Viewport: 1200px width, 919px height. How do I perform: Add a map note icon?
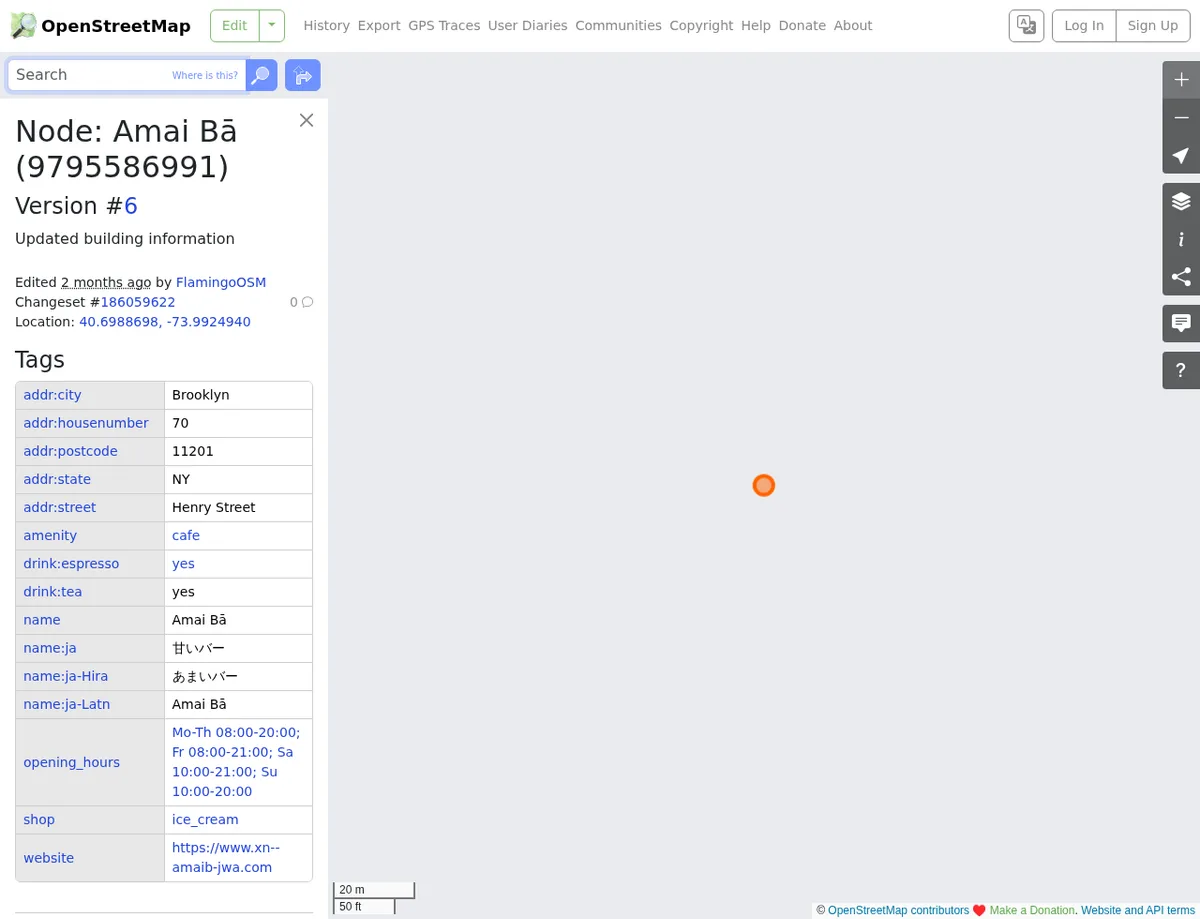[1181, 323]
